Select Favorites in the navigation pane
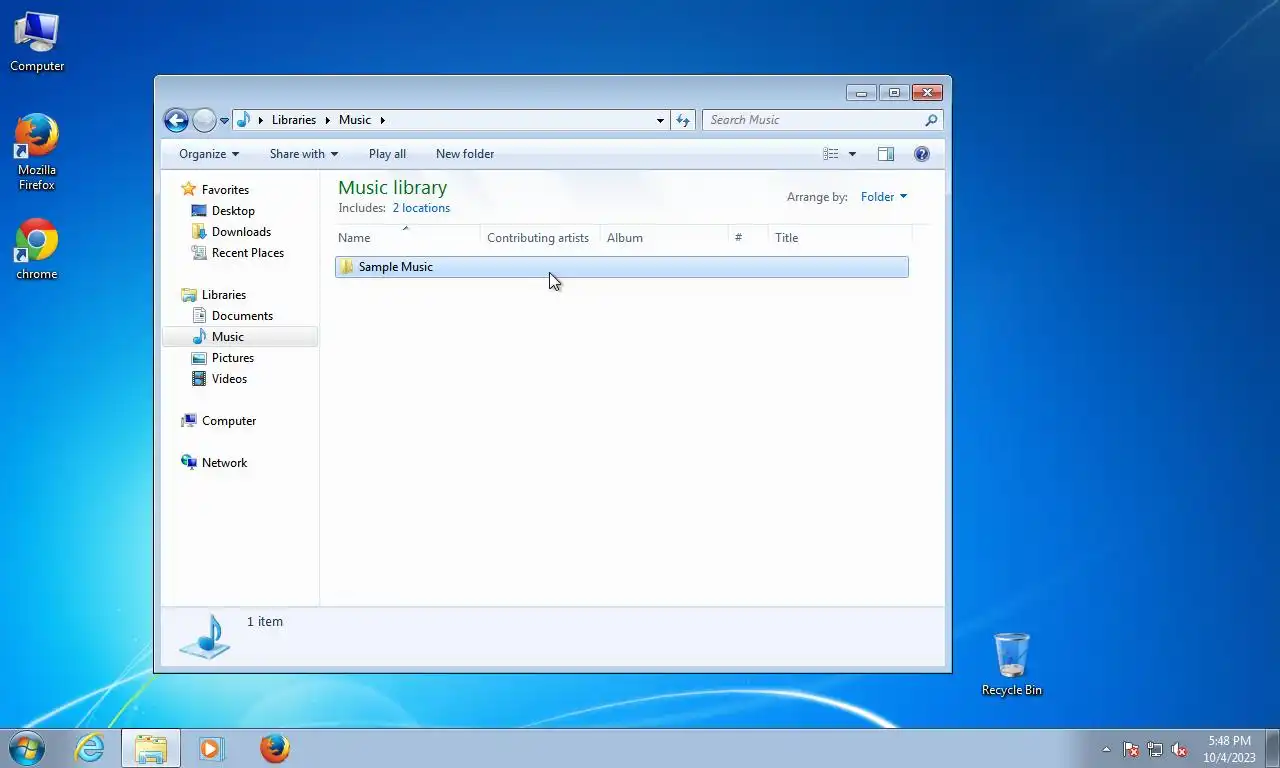 click(225, 190)
